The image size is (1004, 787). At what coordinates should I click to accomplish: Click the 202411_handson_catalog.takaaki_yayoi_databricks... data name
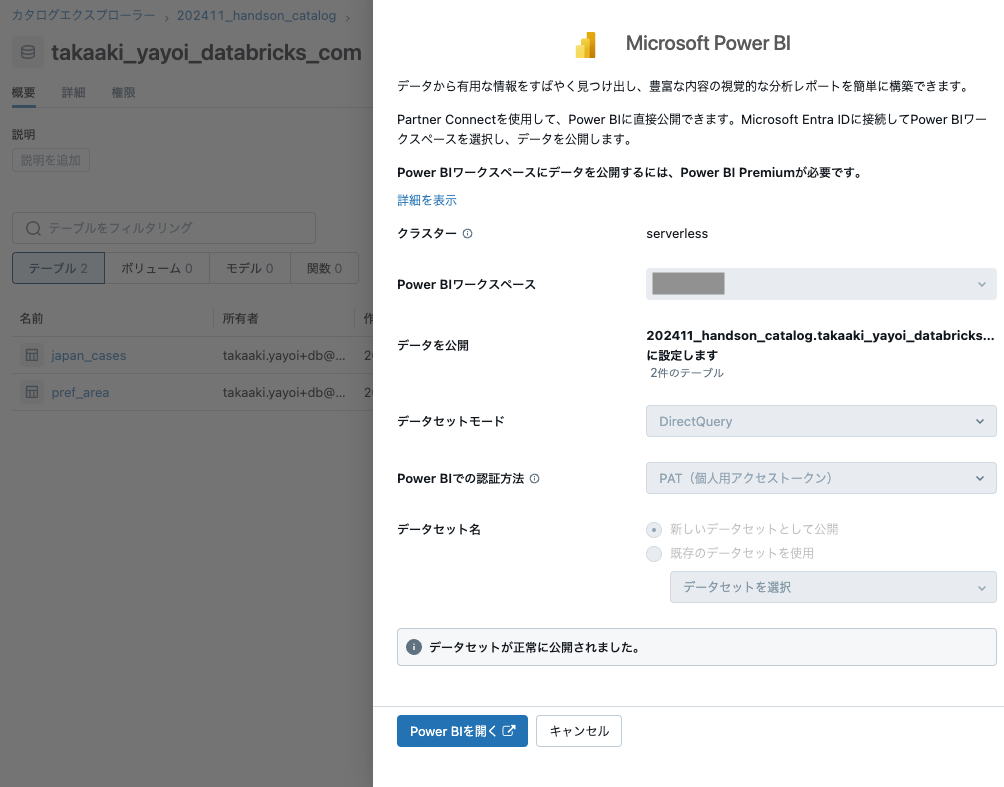coord(820,336)
